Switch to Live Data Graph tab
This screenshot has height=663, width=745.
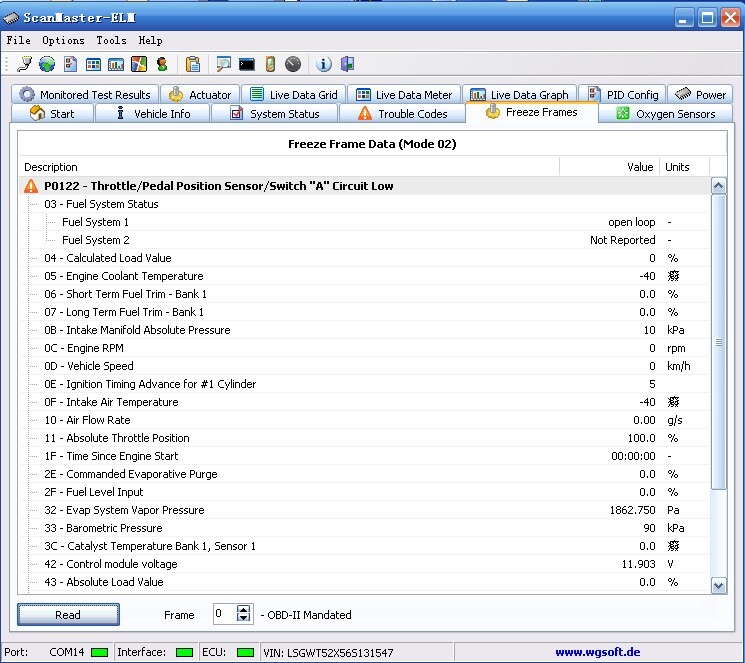point(520,95)
